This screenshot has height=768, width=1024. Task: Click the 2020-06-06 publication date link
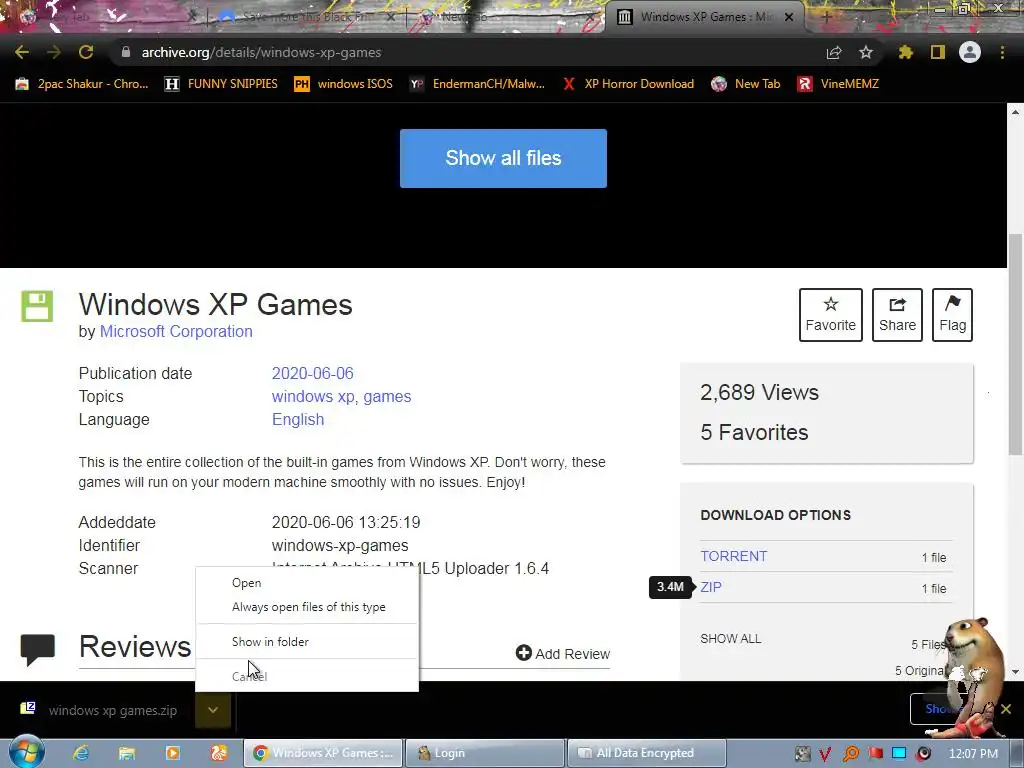pos(312,373)
